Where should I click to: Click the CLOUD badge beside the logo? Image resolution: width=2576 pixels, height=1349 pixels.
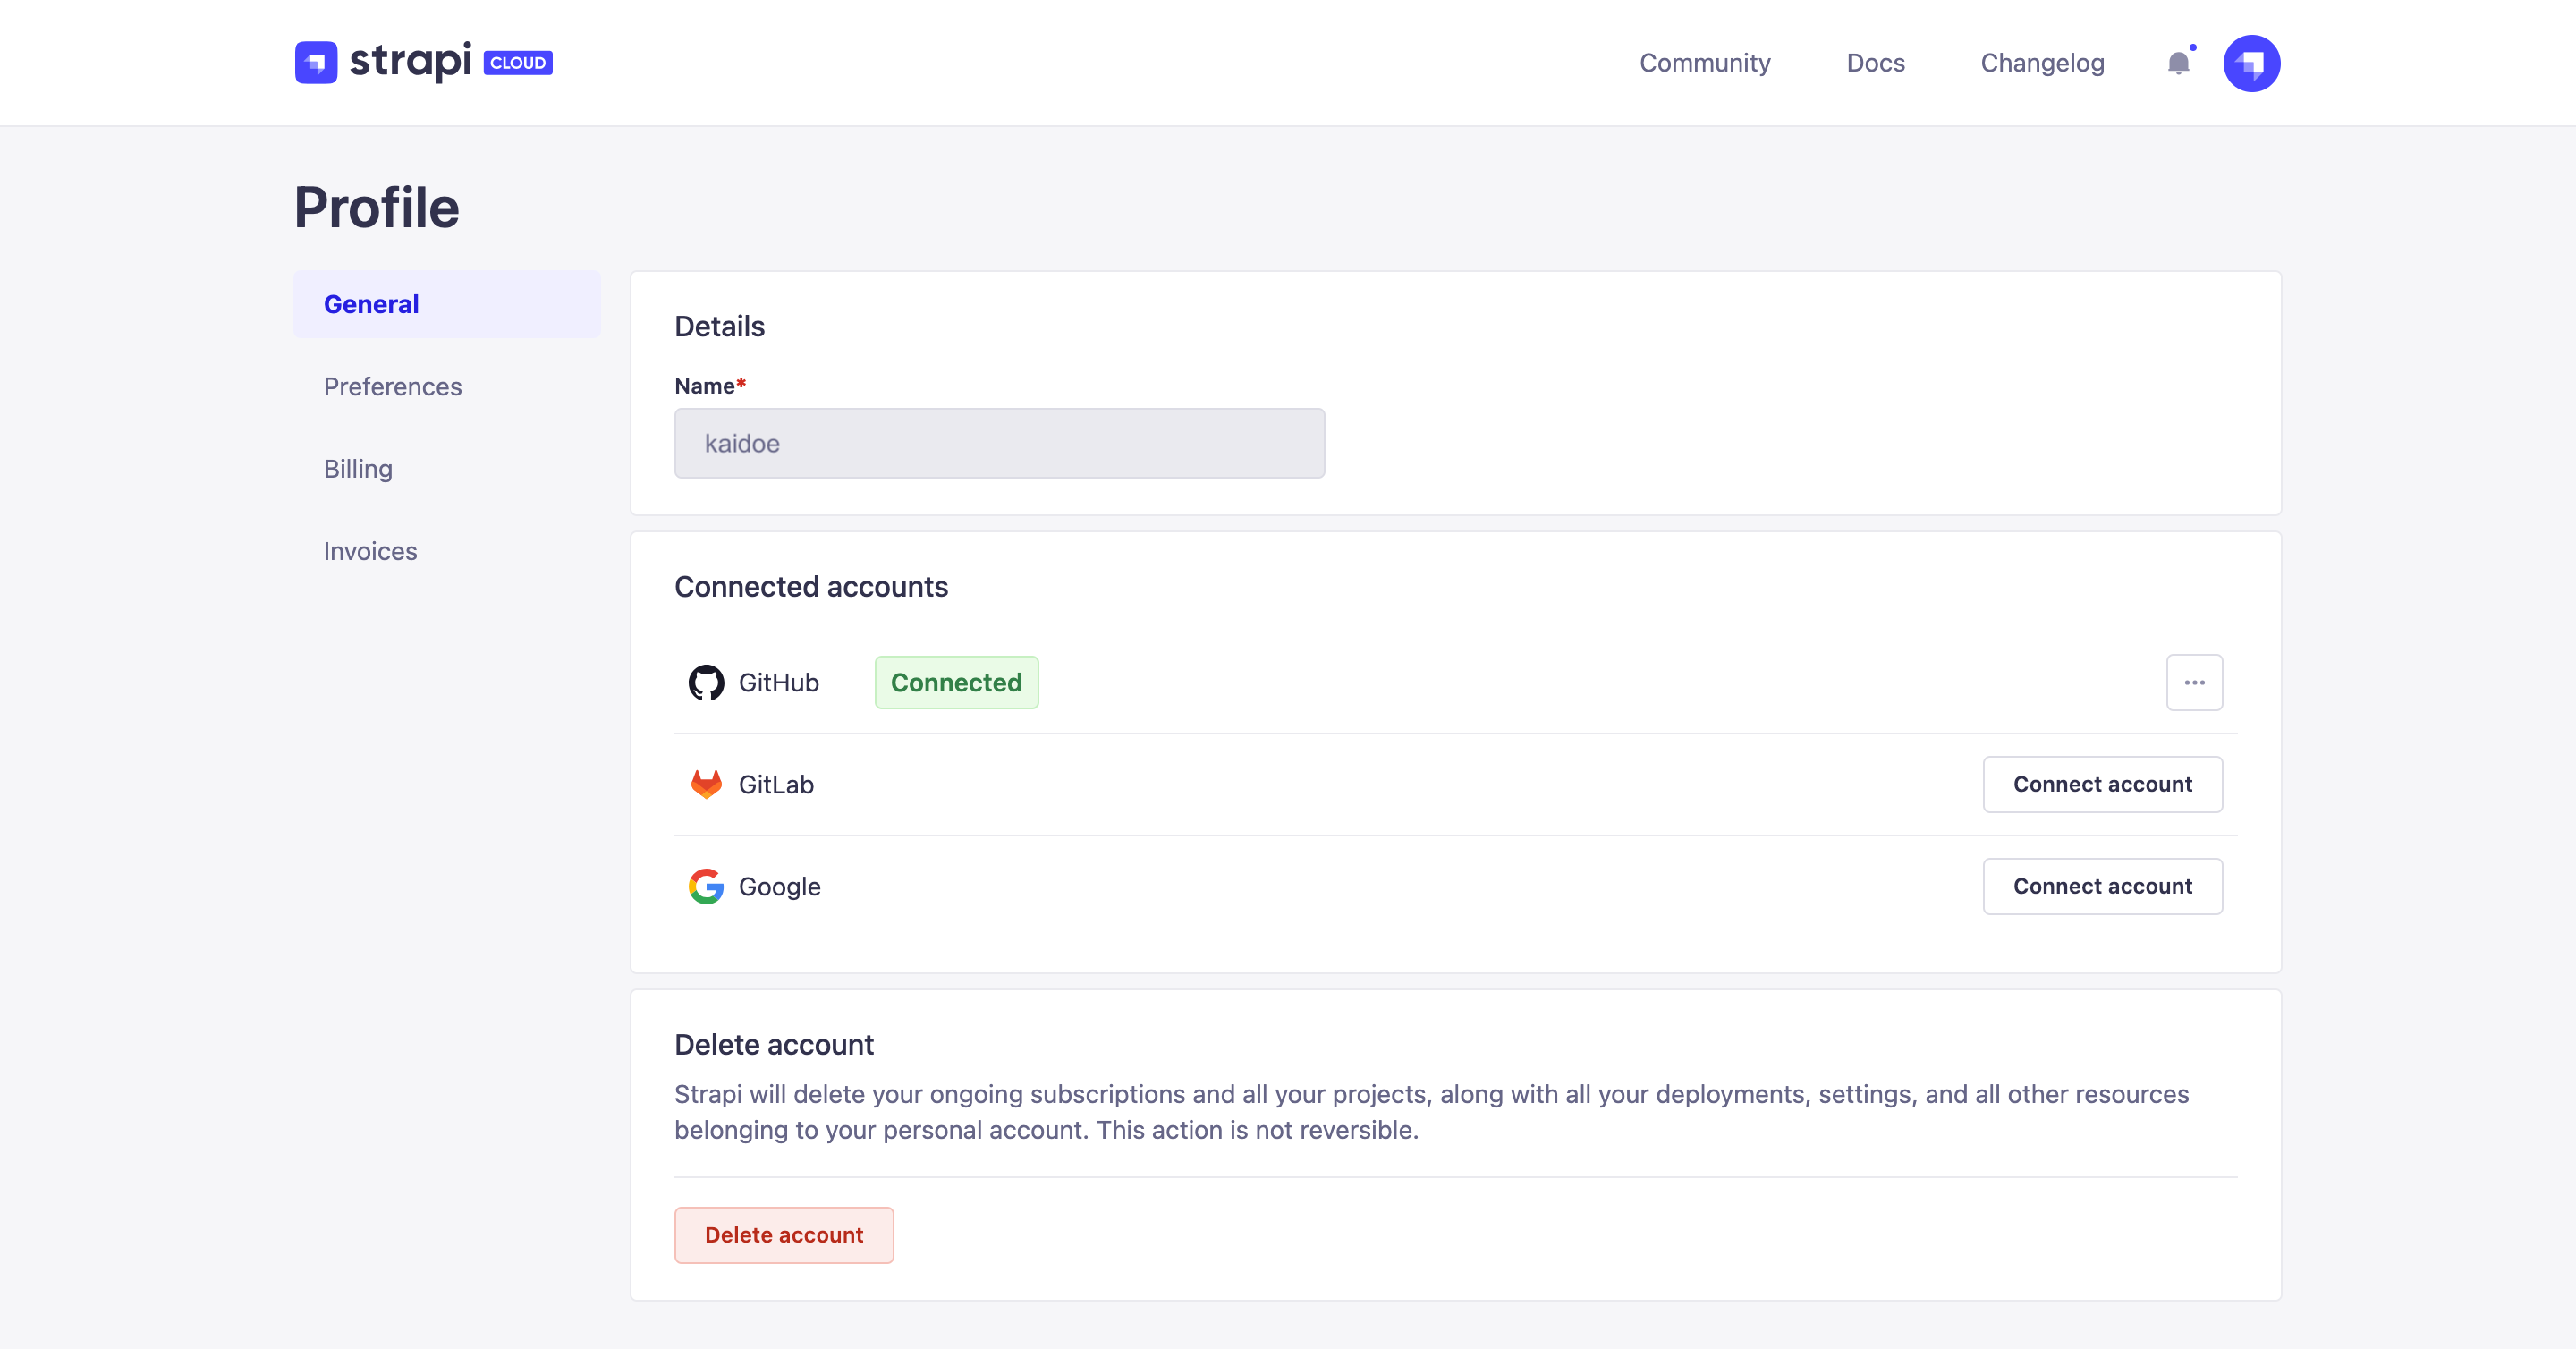pos(517,62)
